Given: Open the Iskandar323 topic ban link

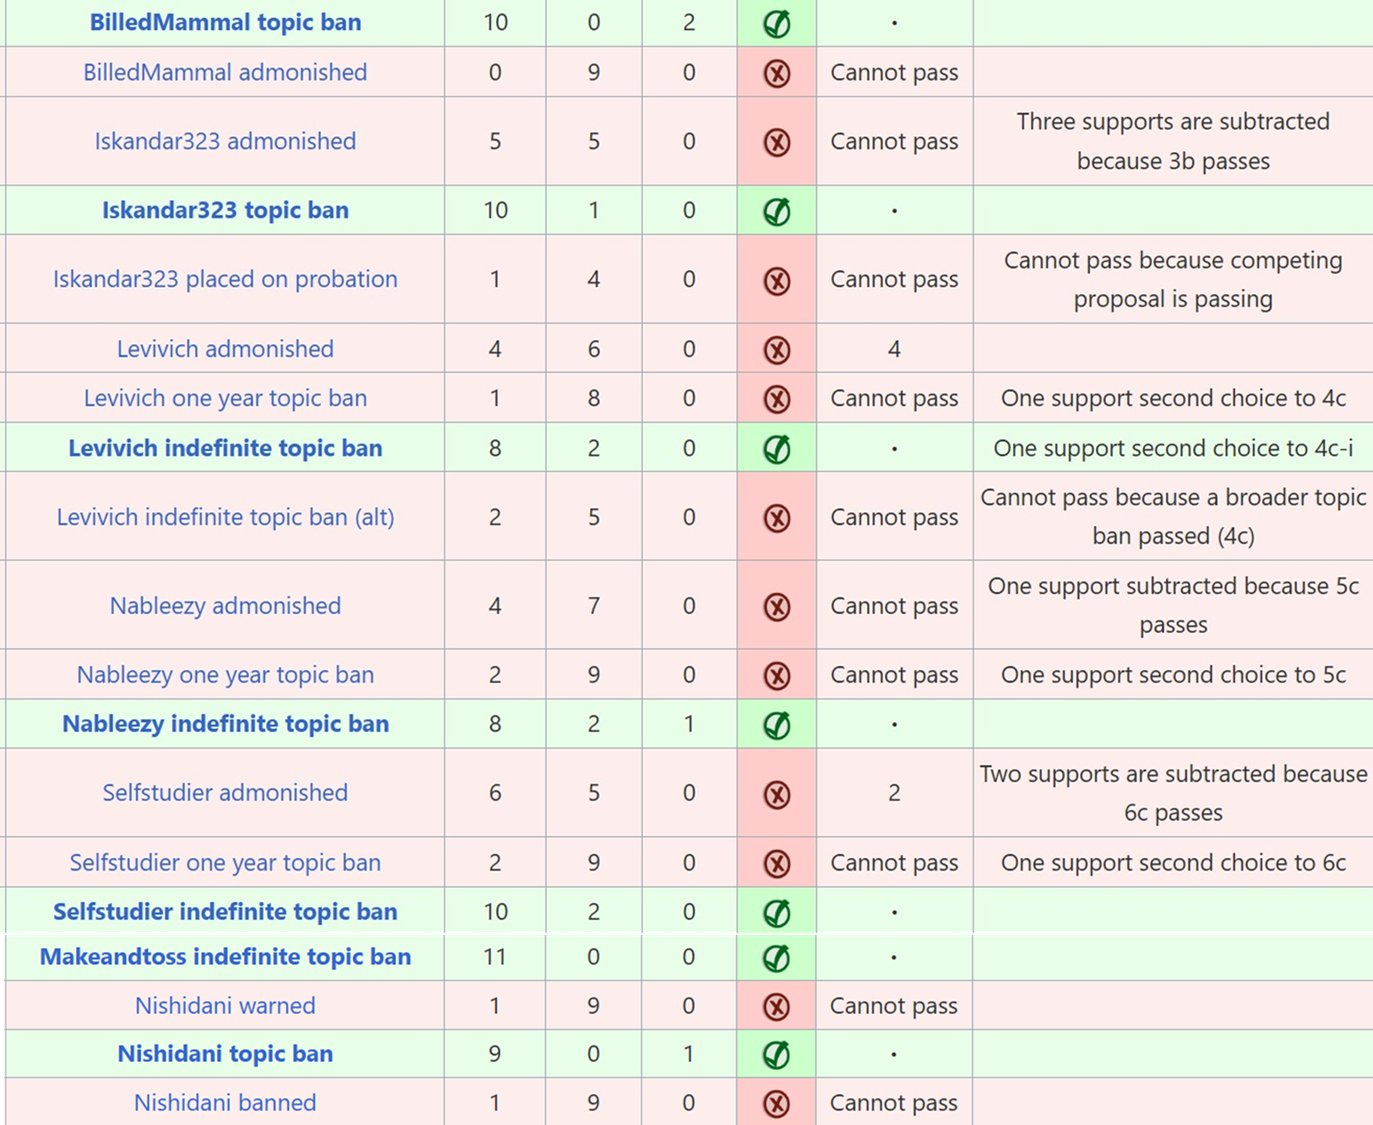Looking at the screenshot, I should [225, 210].
